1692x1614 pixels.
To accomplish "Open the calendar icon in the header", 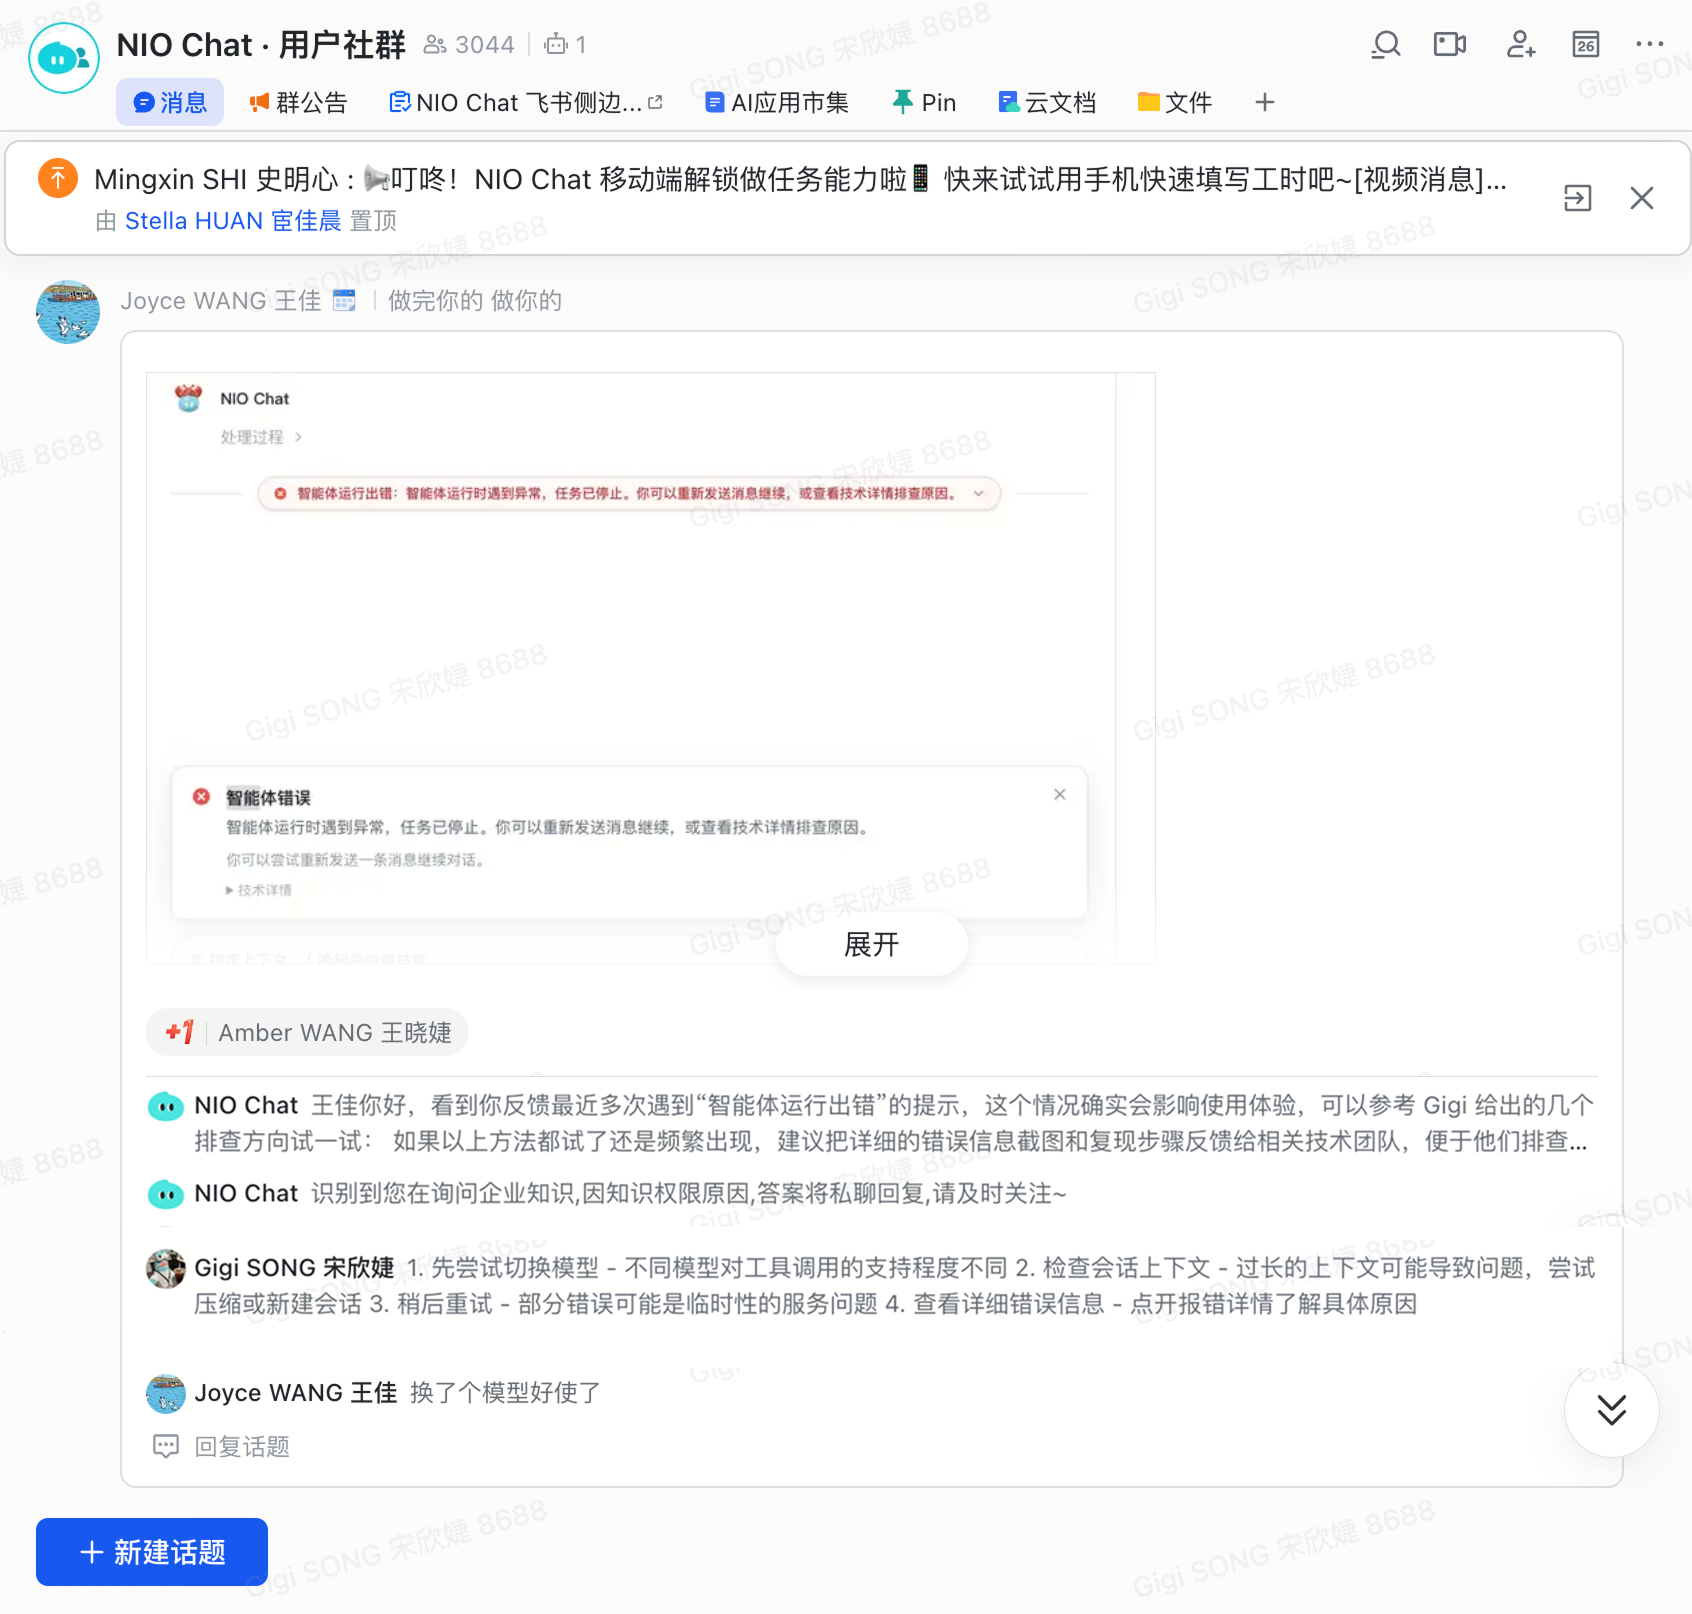I will click(x=1586, y=45).
